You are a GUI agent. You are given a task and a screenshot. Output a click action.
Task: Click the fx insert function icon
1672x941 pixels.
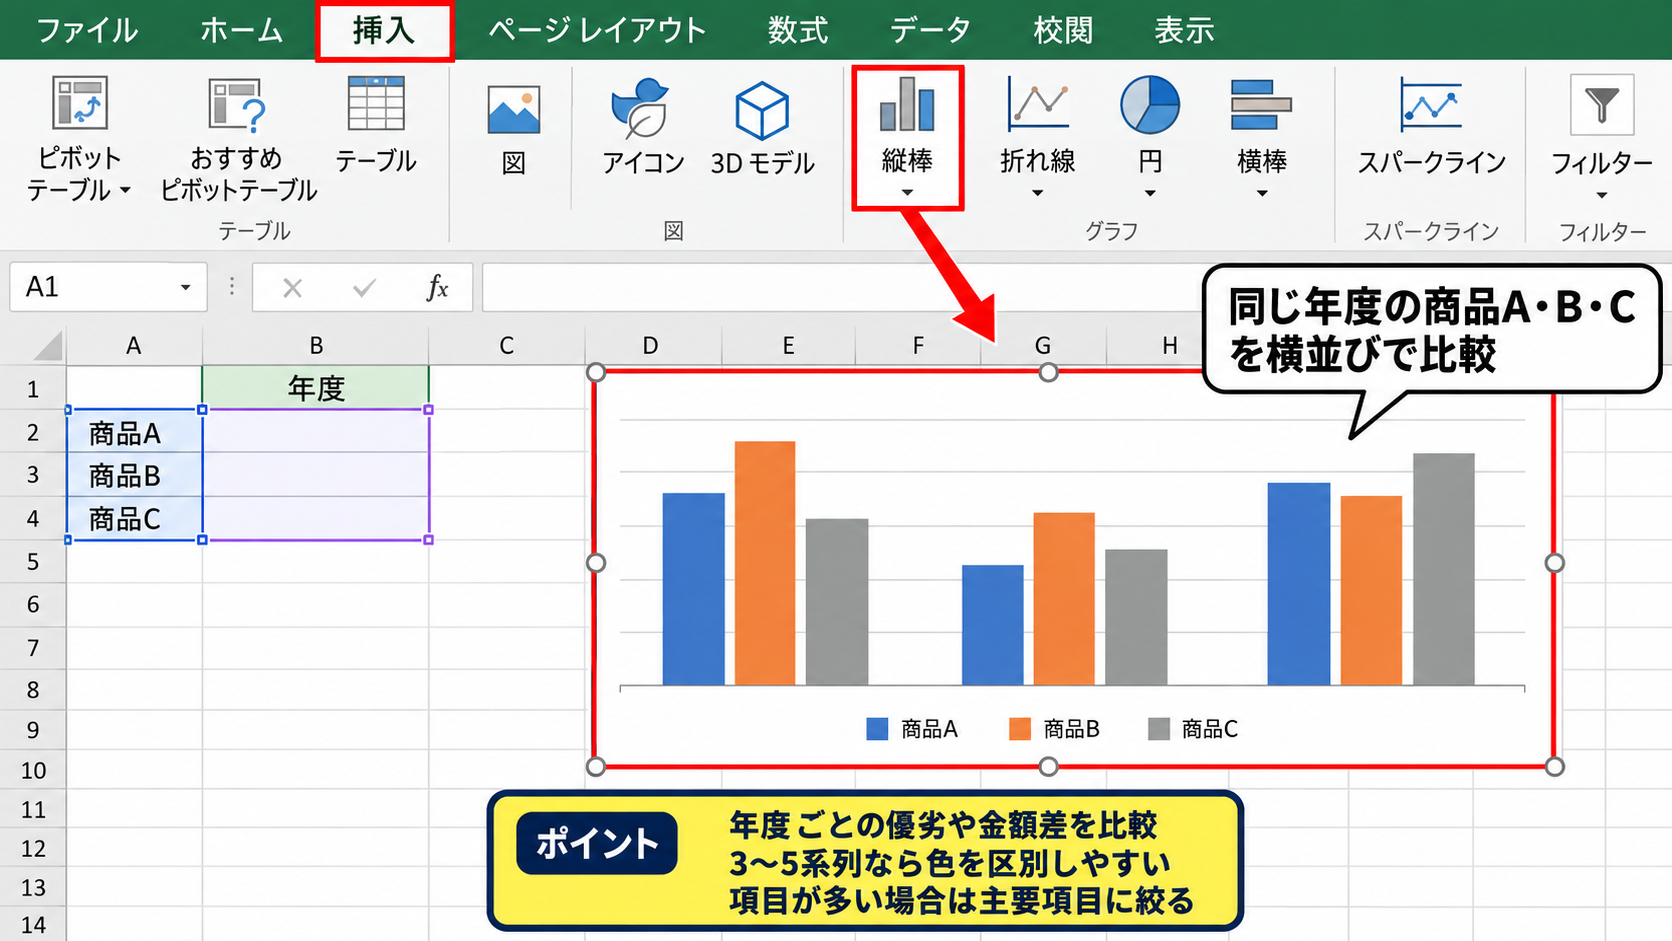(437, 288)
